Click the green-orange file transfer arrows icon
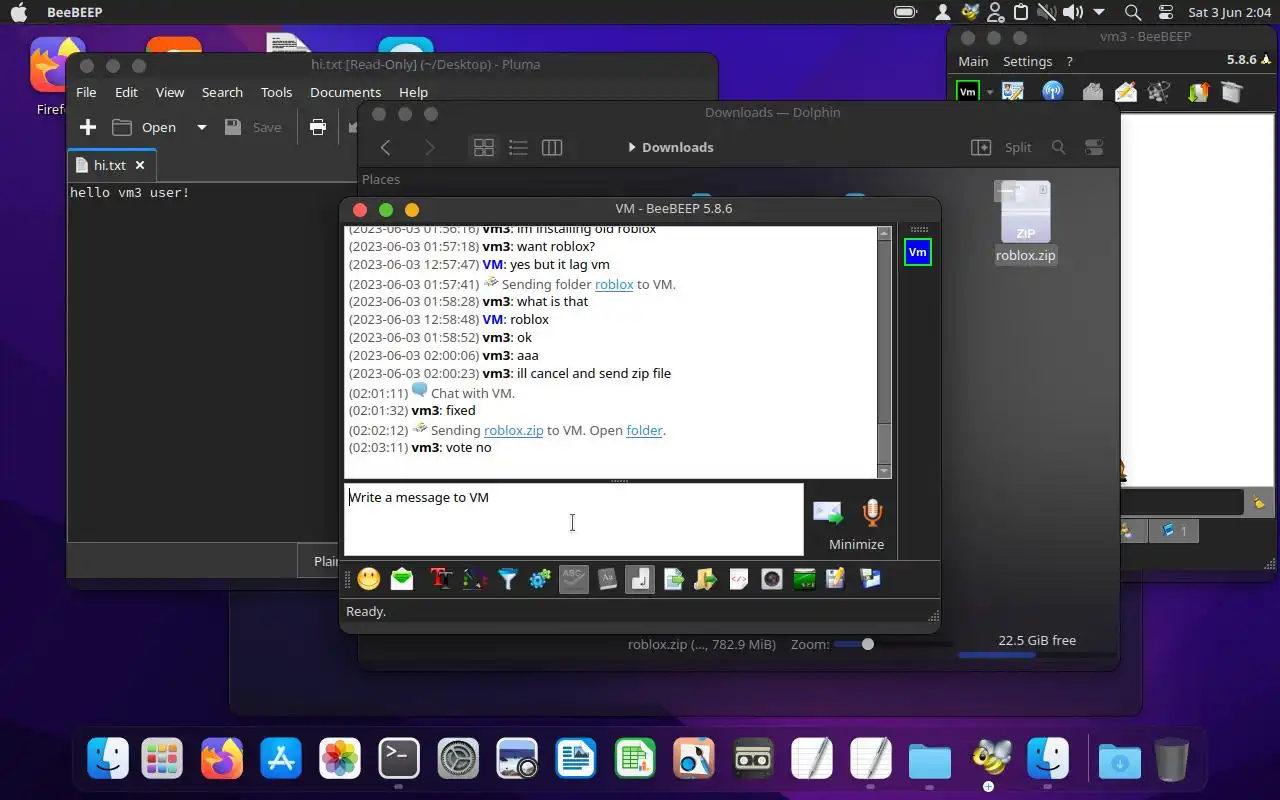Viewport: 1280px width, 800px height. coord(1197,92)
